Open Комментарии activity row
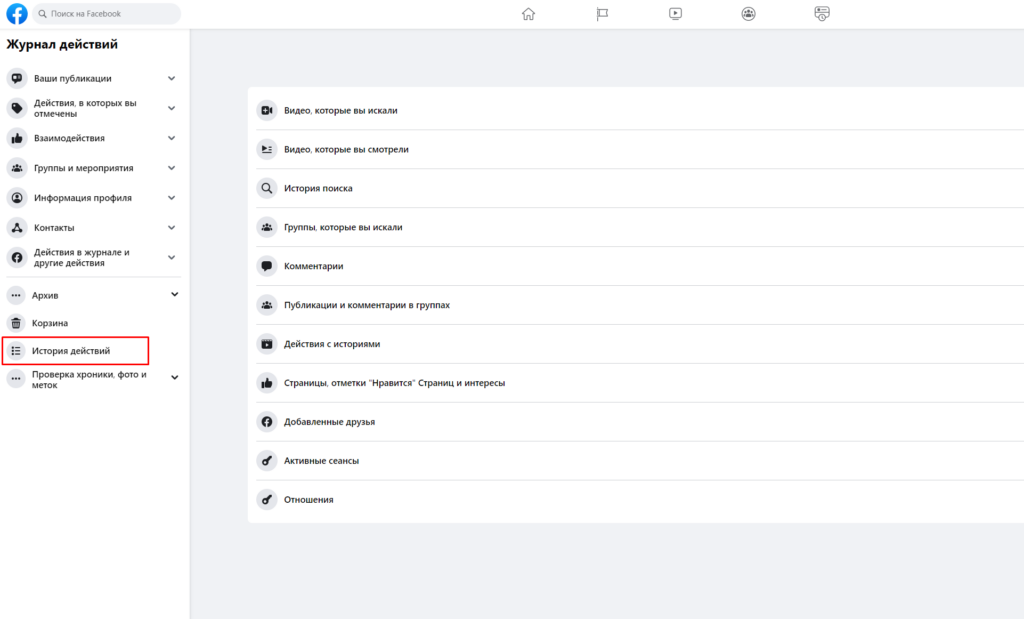This screenshot has width=1024, height=619. click(x=313, y=266)
